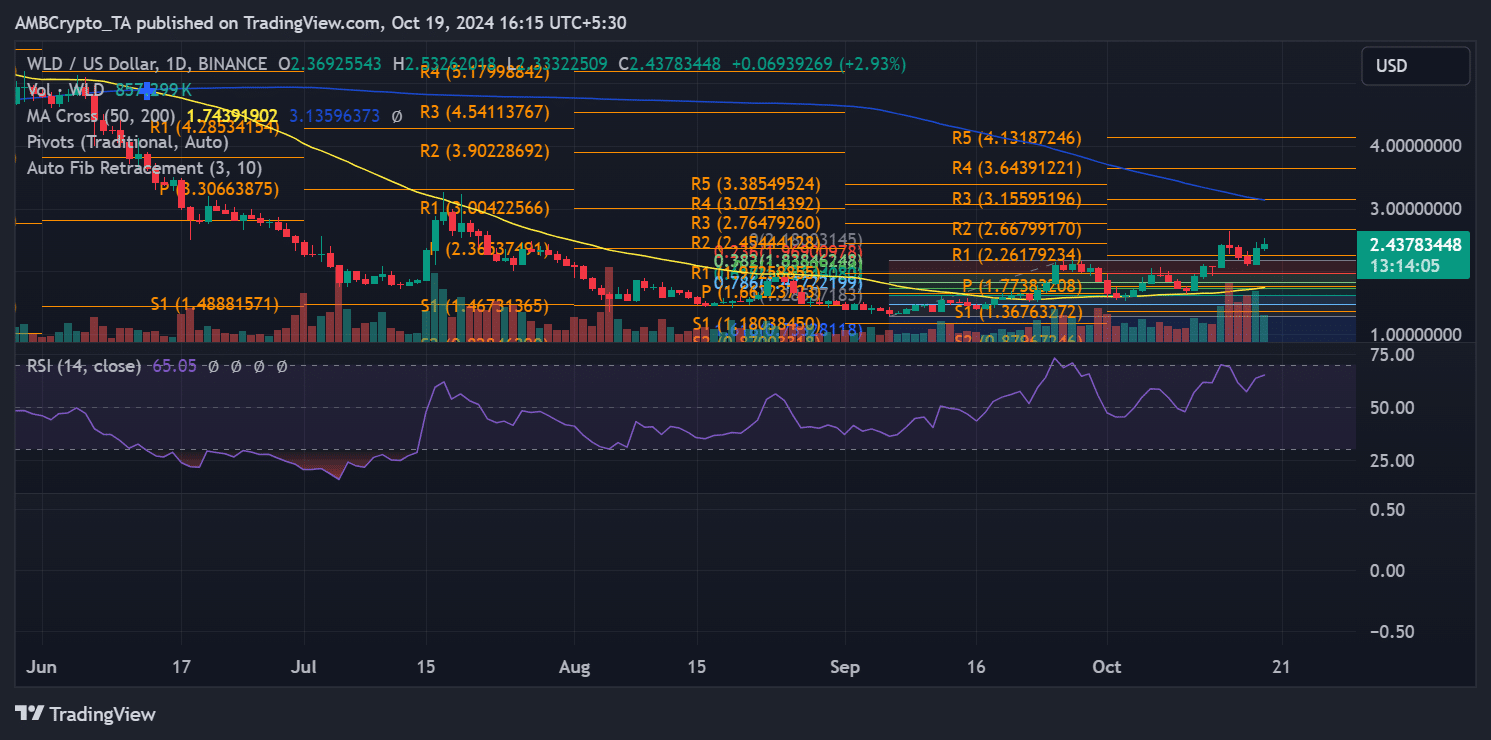Click the 3.00000000 price scale label

click(1417, 209)
